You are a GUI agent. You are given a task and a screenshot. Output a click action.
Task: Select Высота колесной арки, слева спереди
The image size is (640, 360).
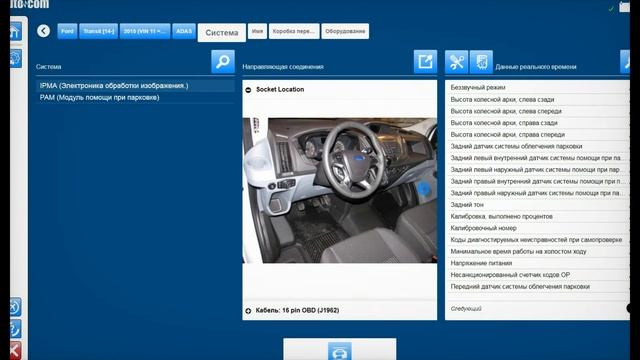pyautogui.click(x=537, y=111)
